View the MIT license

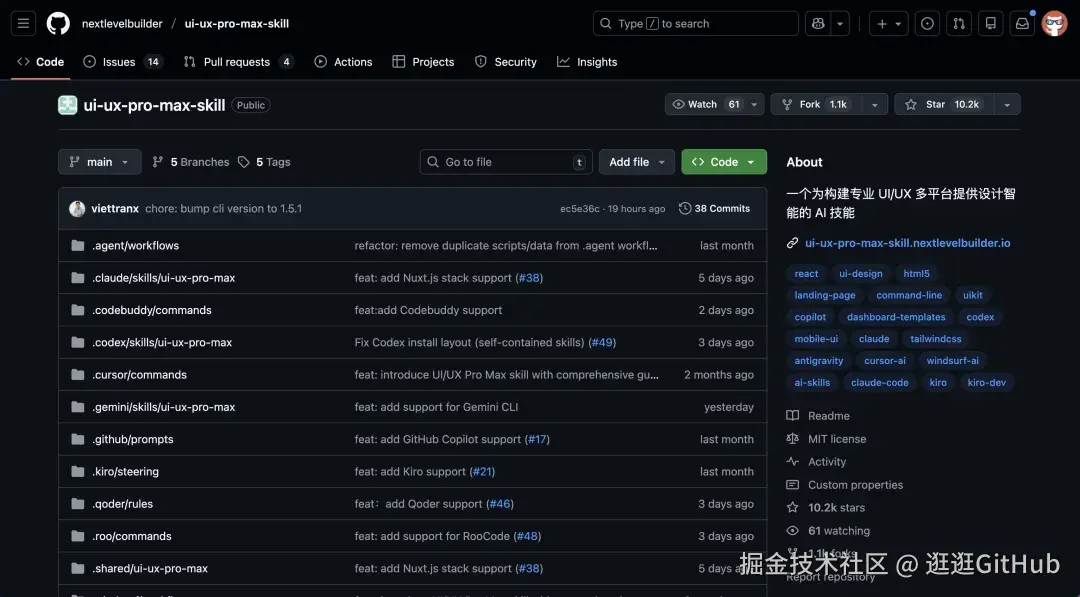point(827,439)
